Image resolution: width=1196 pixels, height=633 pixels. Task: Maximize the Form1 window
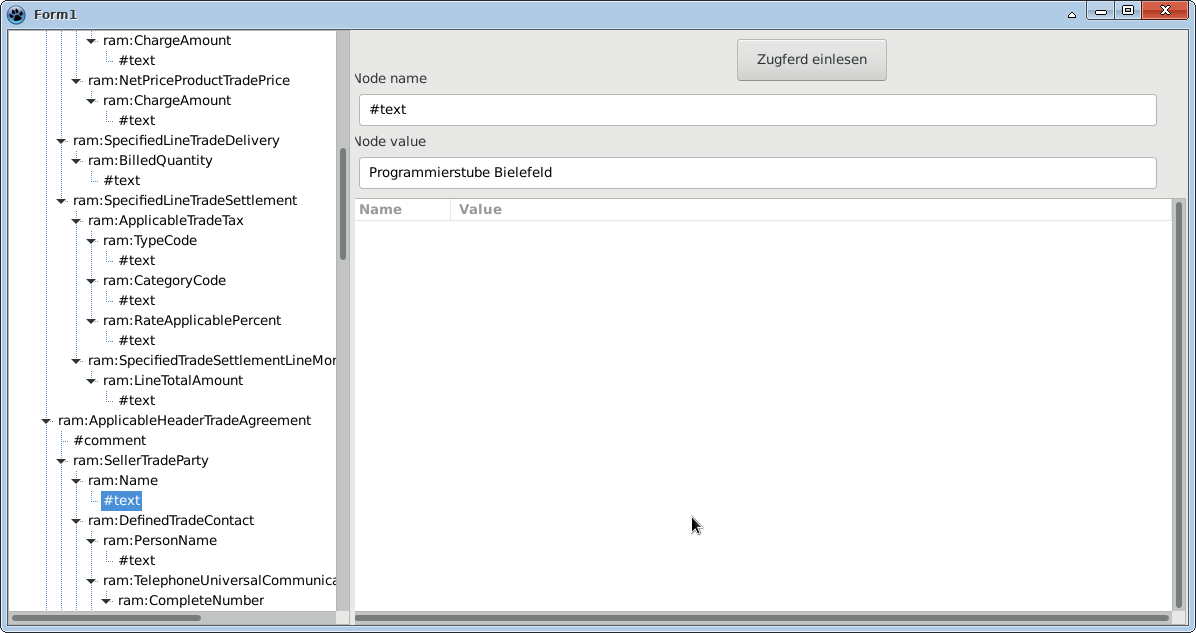click(x=1127, y=11)
